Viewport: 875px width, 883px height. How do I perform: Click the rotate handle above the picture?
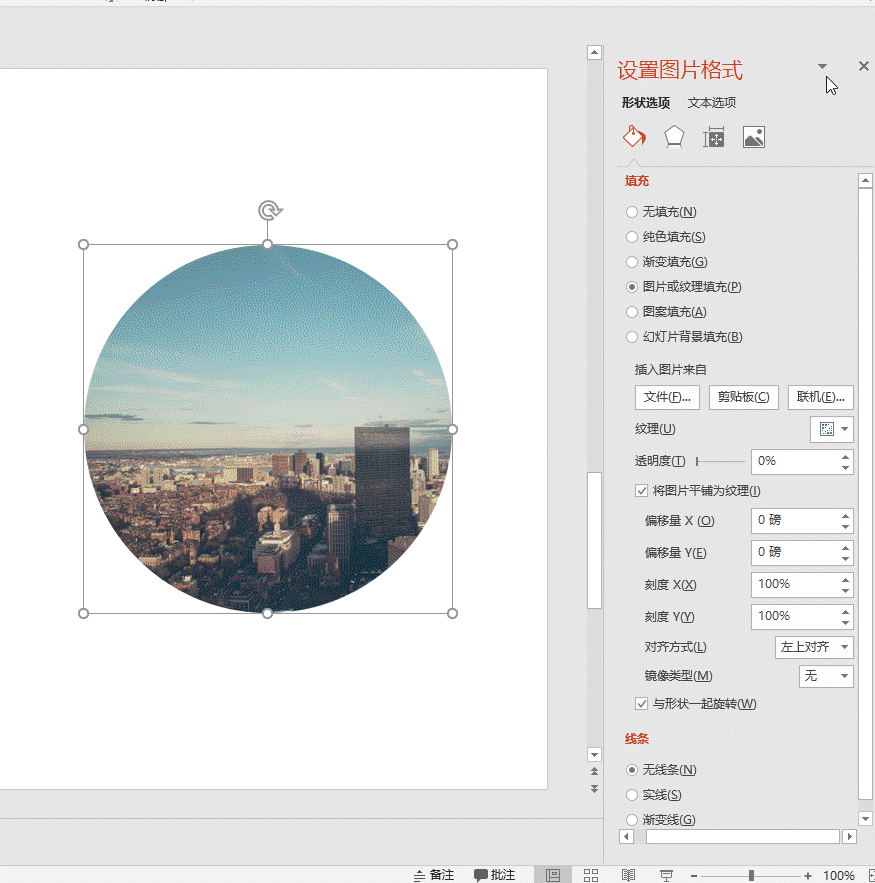[268, 210]
